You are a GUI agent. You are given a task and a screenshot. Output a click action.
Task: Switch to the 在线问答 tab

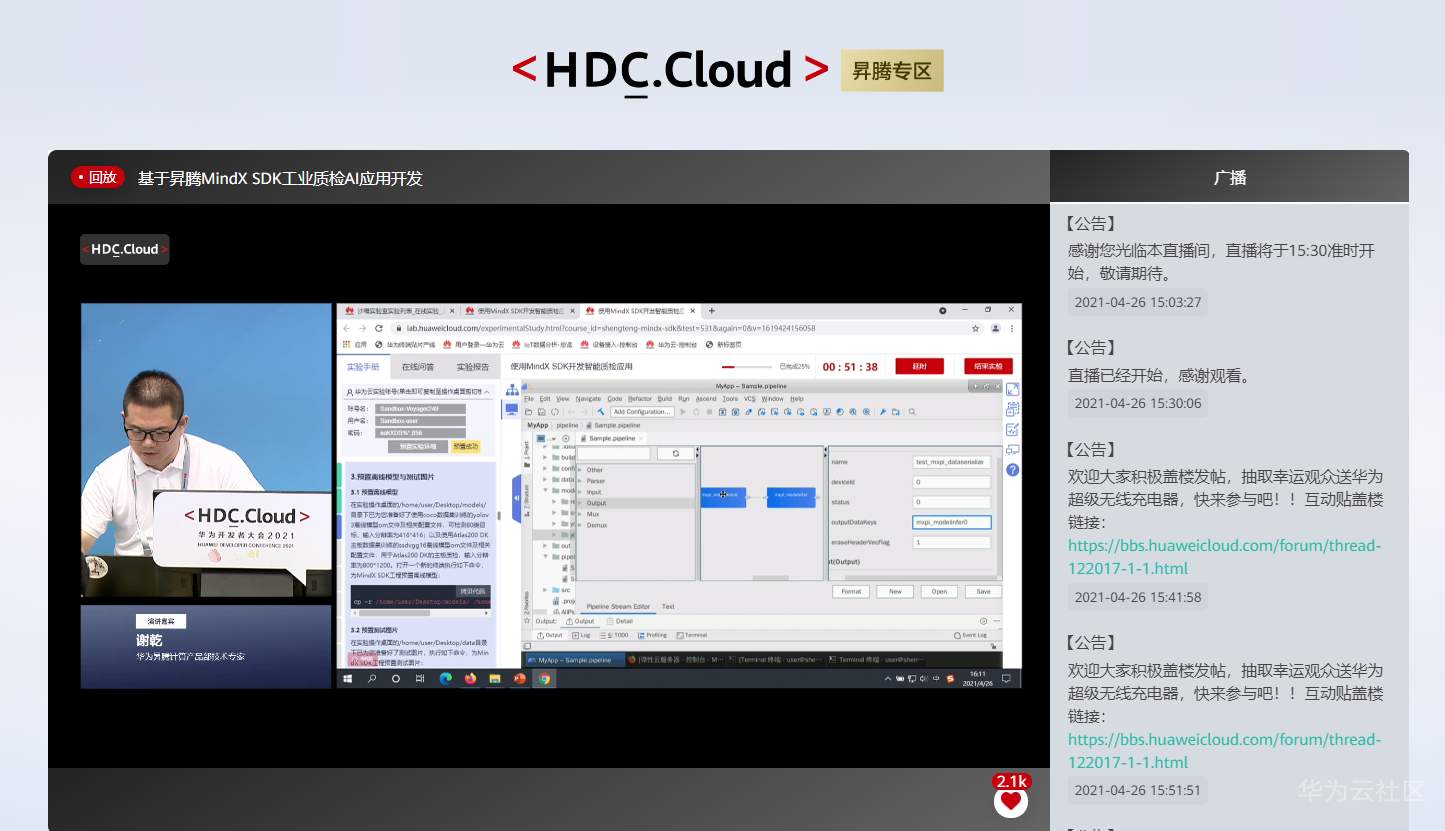pyautogui.click(x=418, y=367)
